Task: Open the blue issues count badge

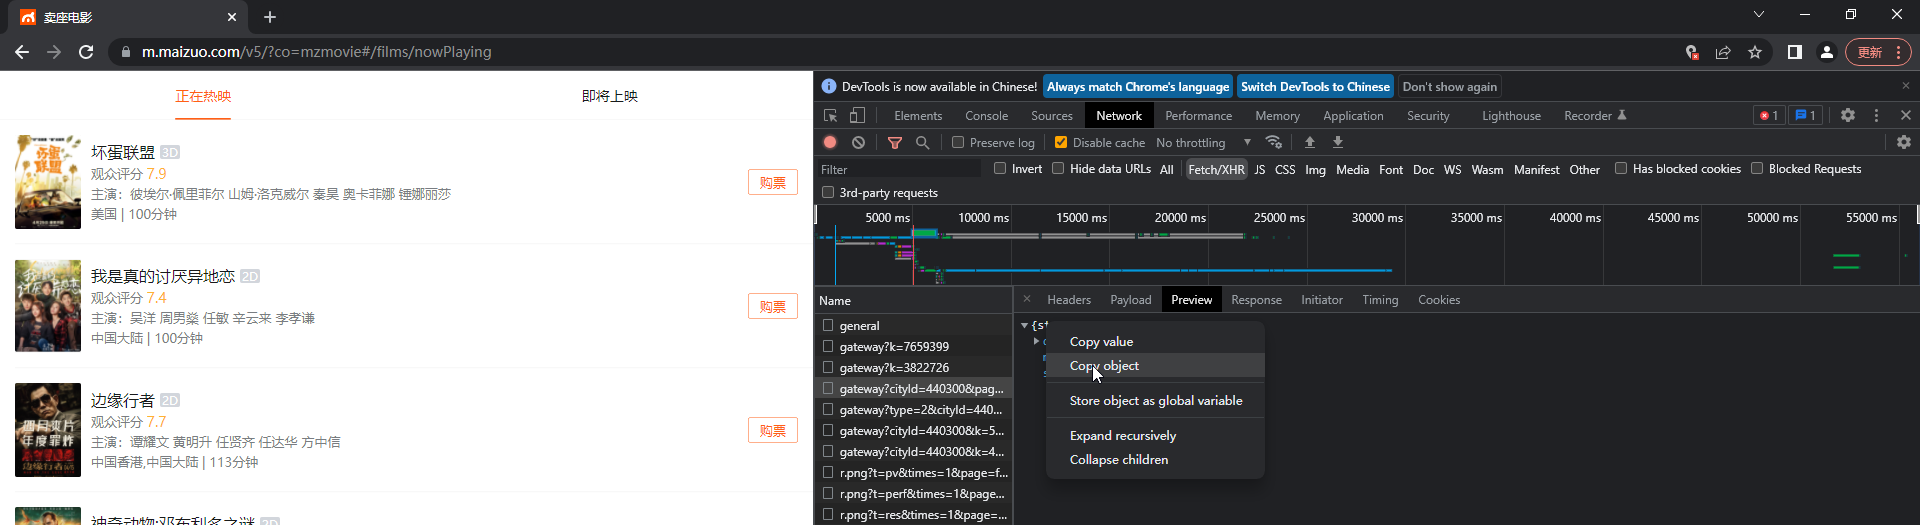Action: click(x=1805, y=116)
